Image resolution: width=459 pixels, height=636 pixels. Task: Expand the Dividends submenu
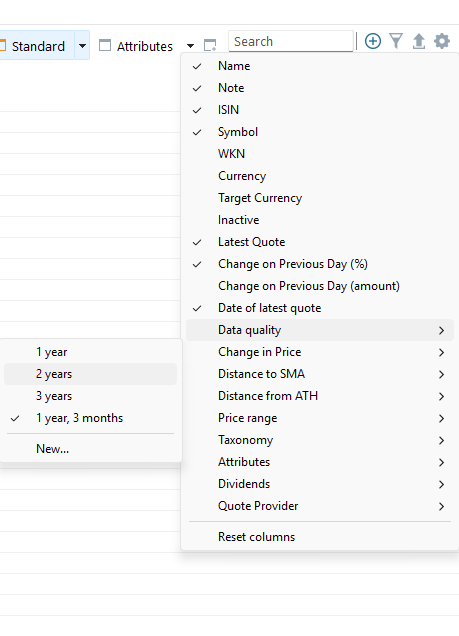320,484
